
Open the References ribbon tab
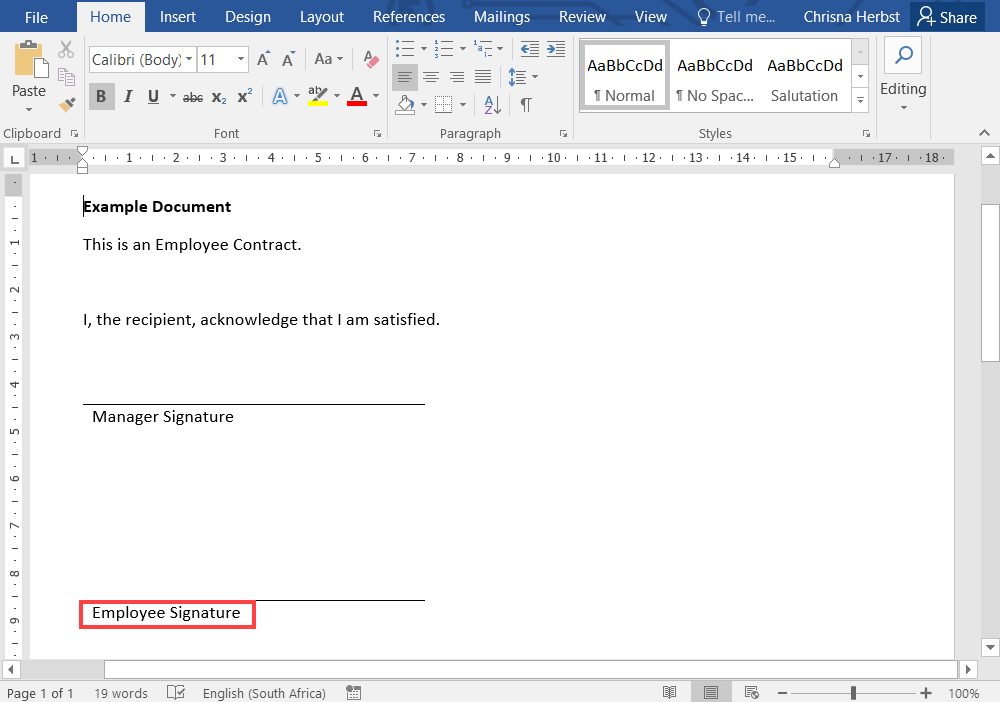coord(408,17)
